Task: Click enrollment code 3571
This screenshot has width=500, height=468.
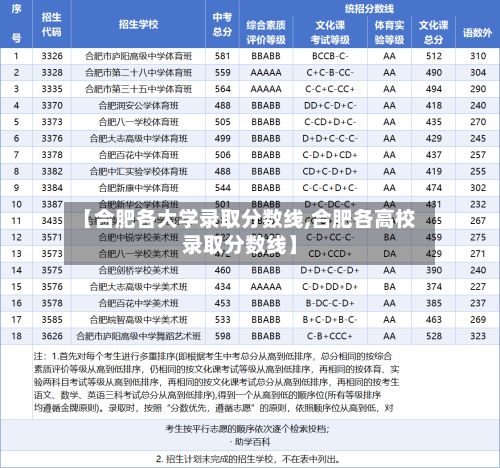Action: (52, 237)
